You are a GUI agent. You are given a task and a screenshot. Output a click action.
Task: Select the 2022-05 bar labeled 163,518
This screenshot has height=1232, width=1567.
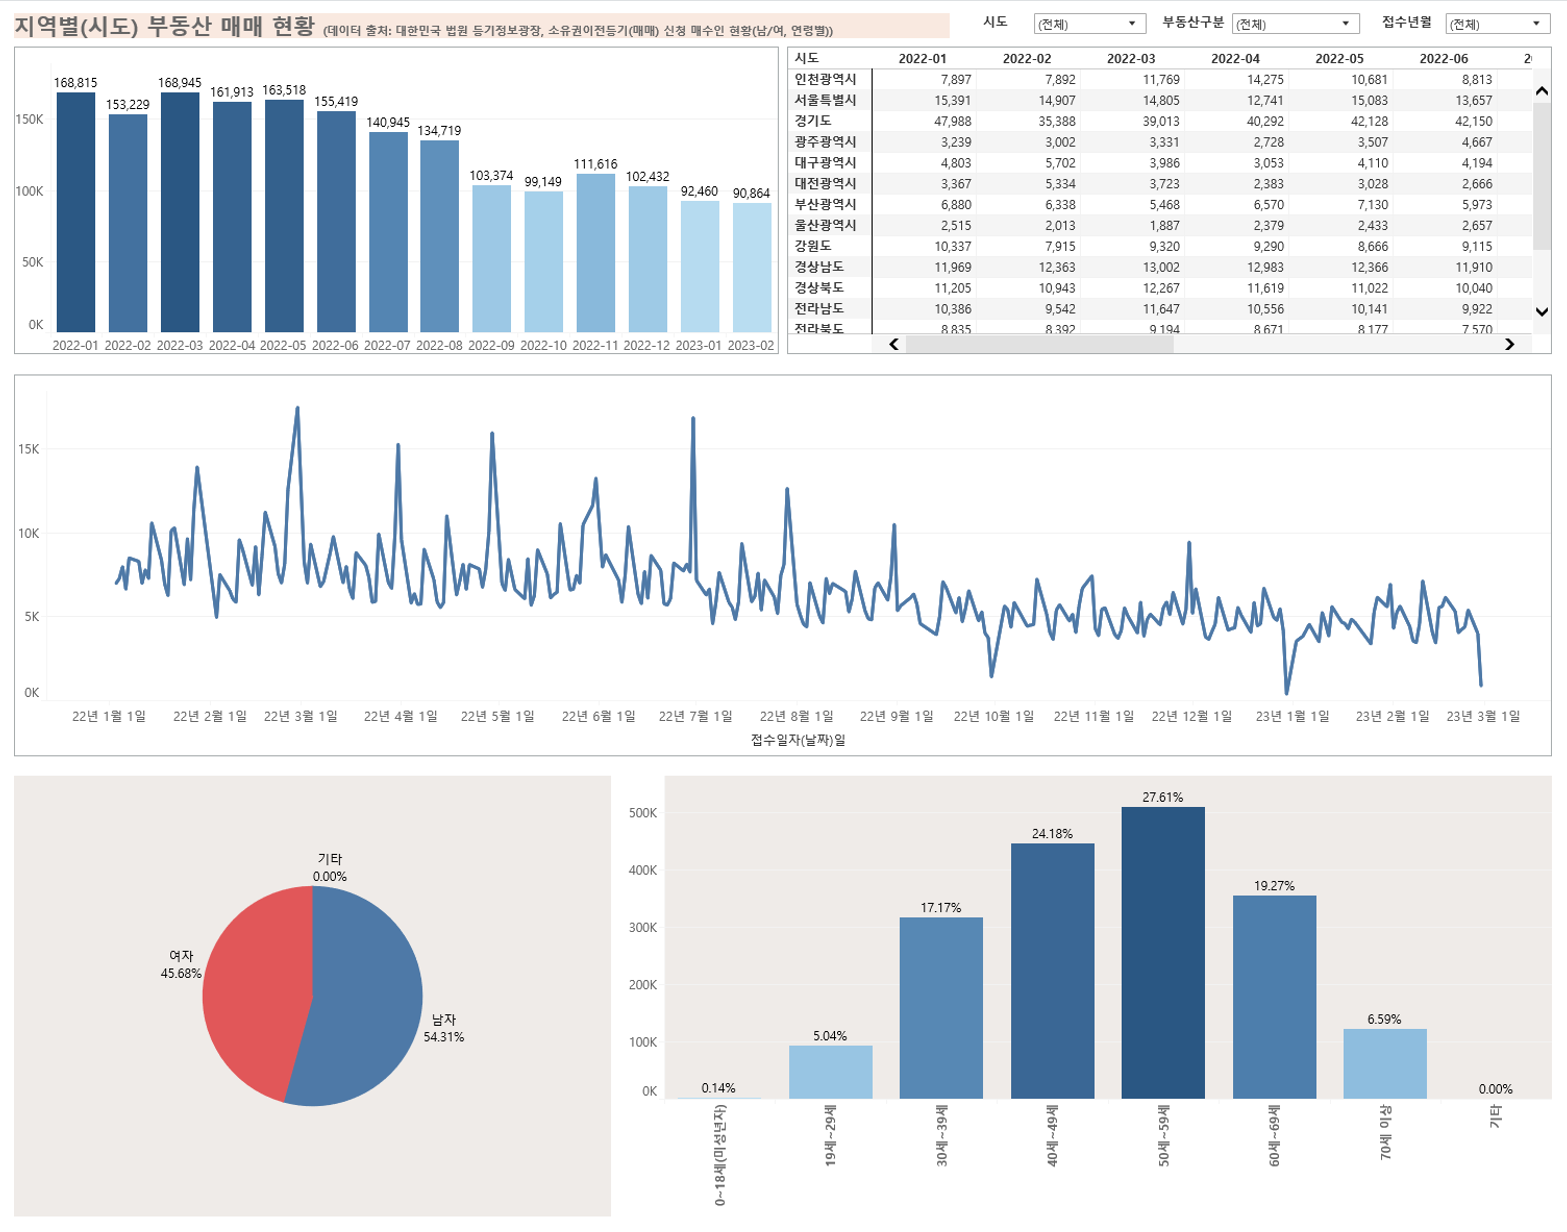coord(284,216)
